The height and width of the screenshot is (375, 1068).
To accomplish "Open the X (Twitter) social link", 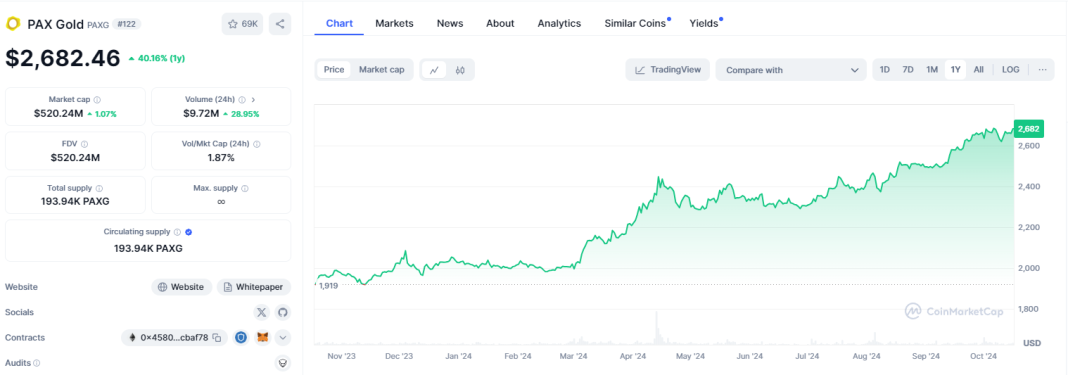I will tap(262, 312).
